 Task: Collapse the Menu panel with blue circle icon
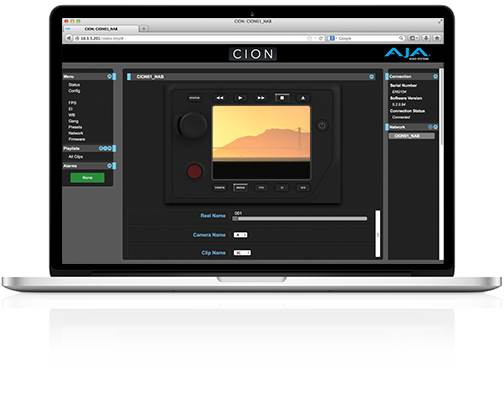[x=109, y=77]
